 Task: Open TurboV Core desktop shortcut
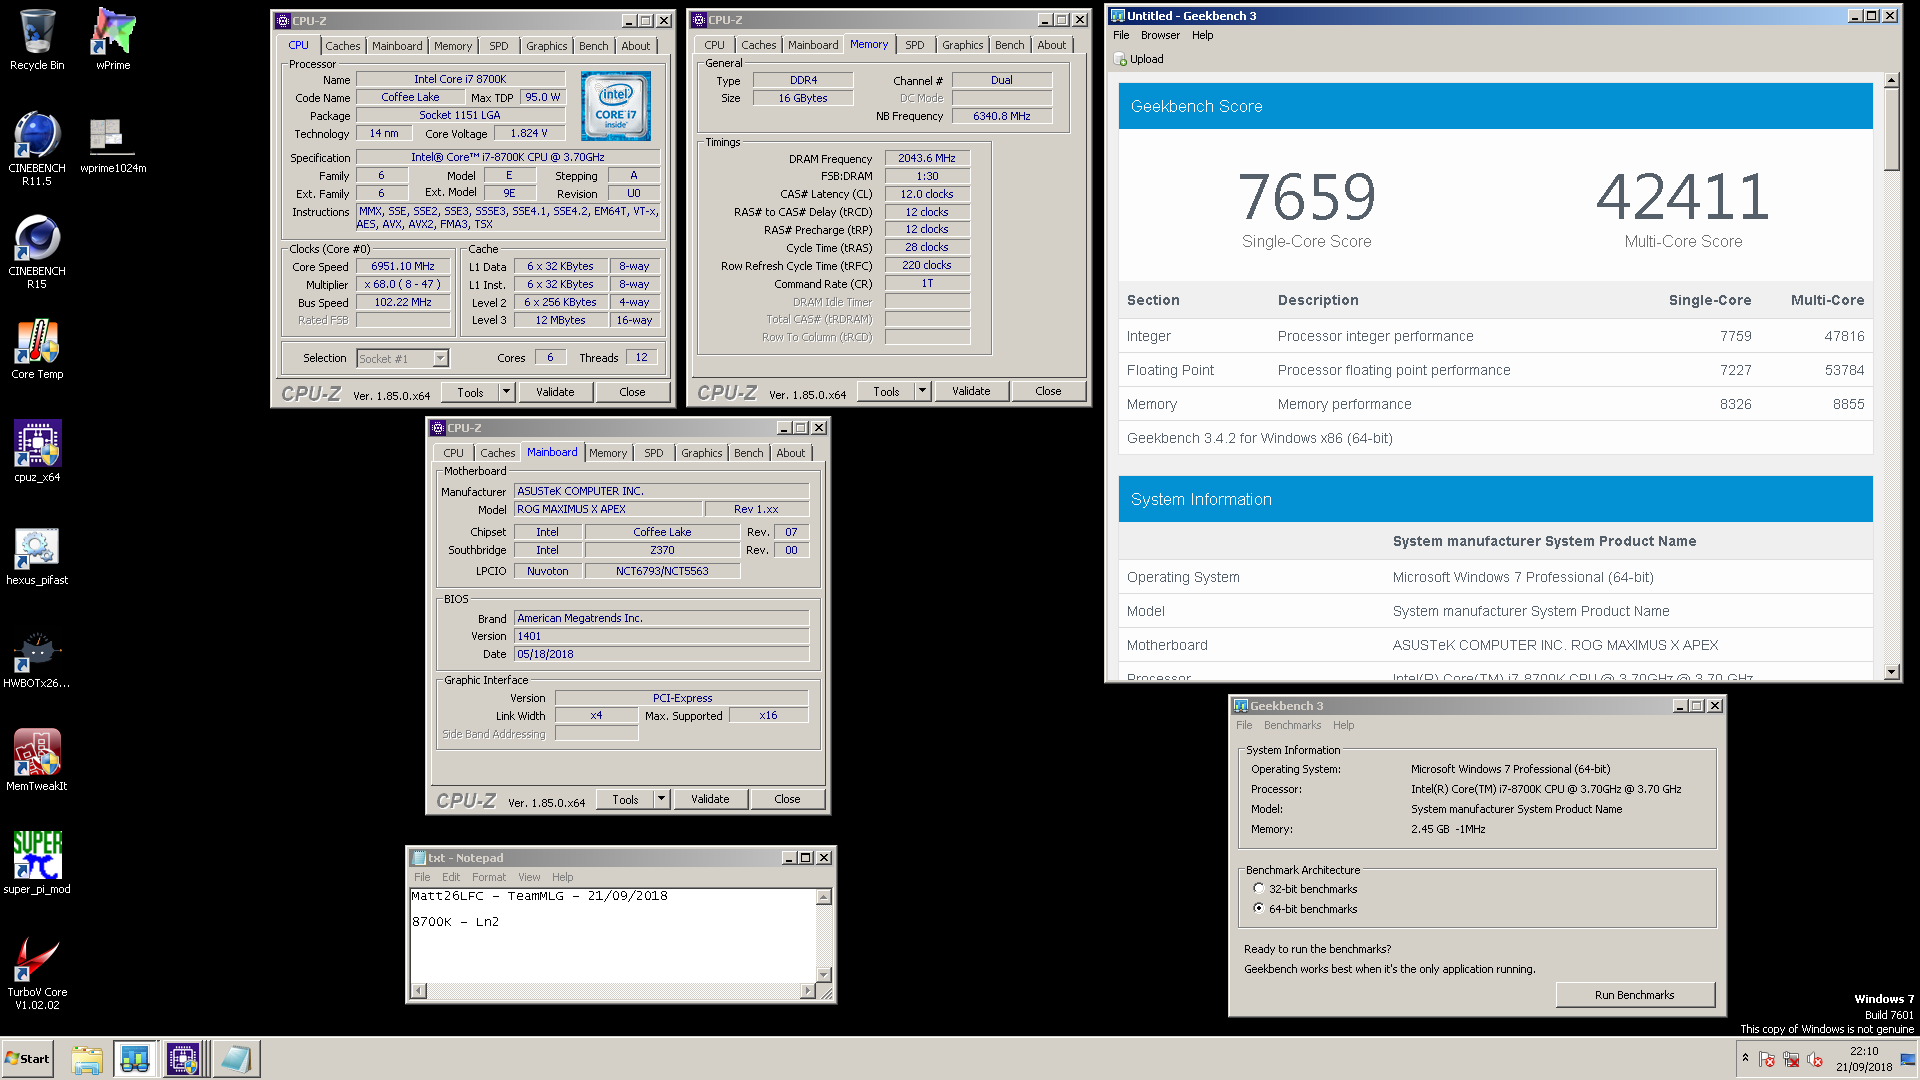(37, 973)
